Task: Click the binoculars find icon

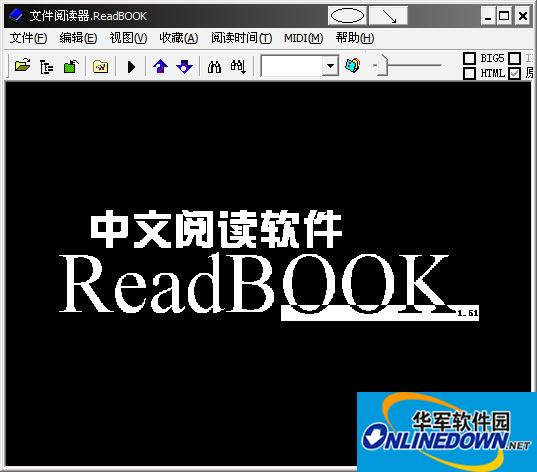Action: click(x=214, y=66)
